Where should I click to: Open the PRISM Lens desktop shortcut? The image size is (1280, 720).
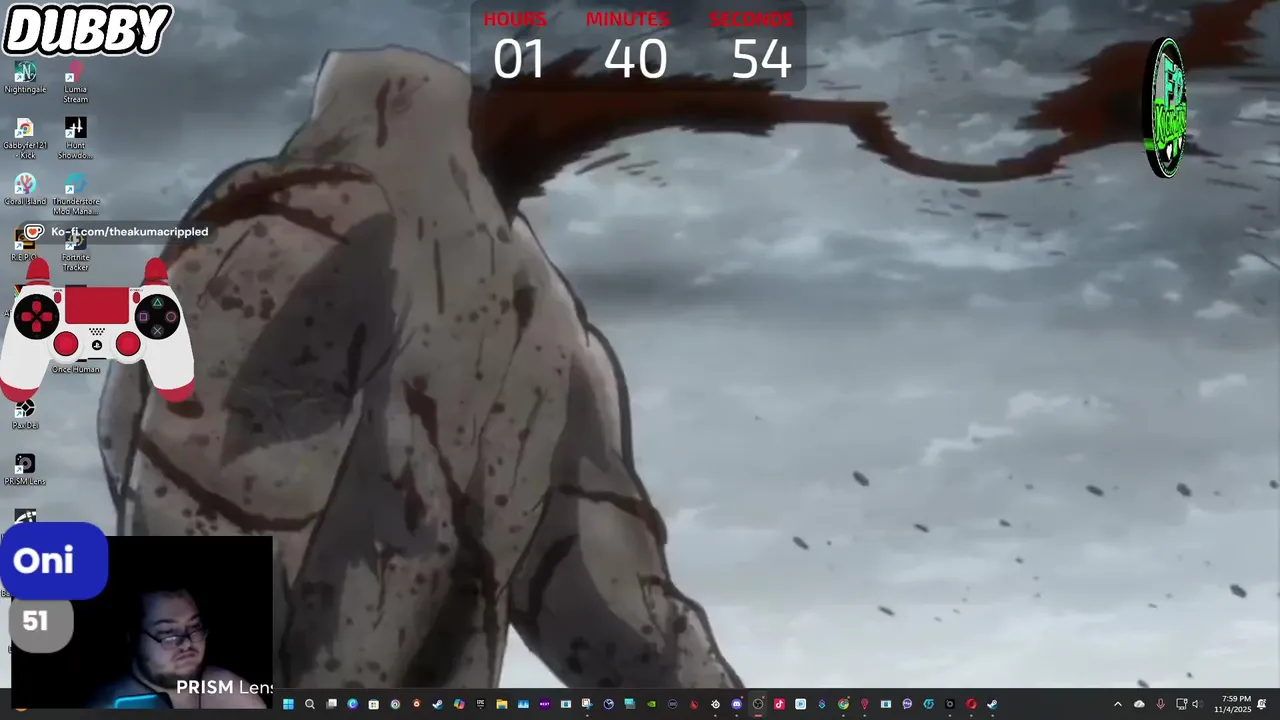coord(25,470)
